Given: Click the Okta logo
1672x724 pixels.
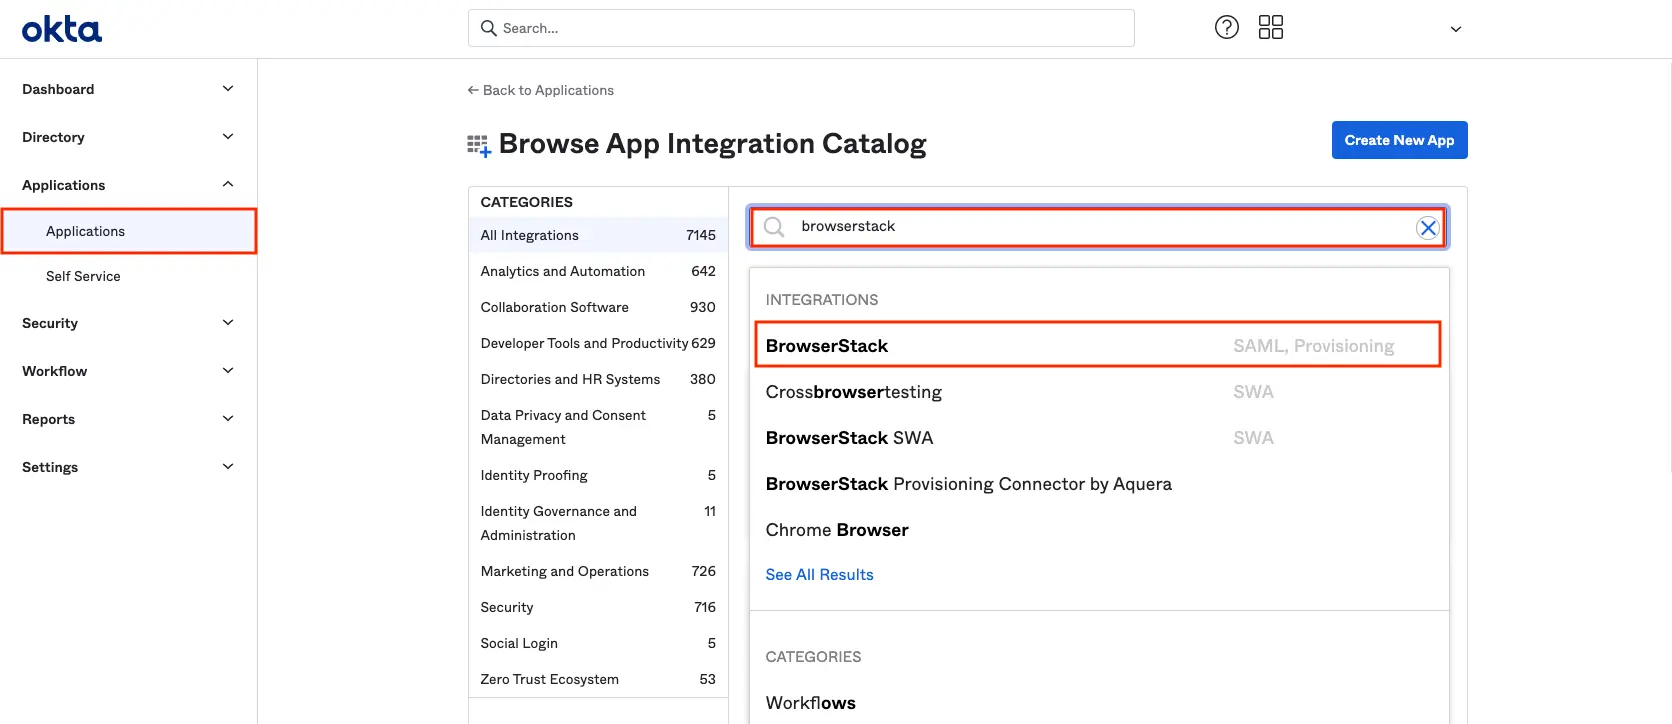Looking at the screenshot, I should [62, 29].
